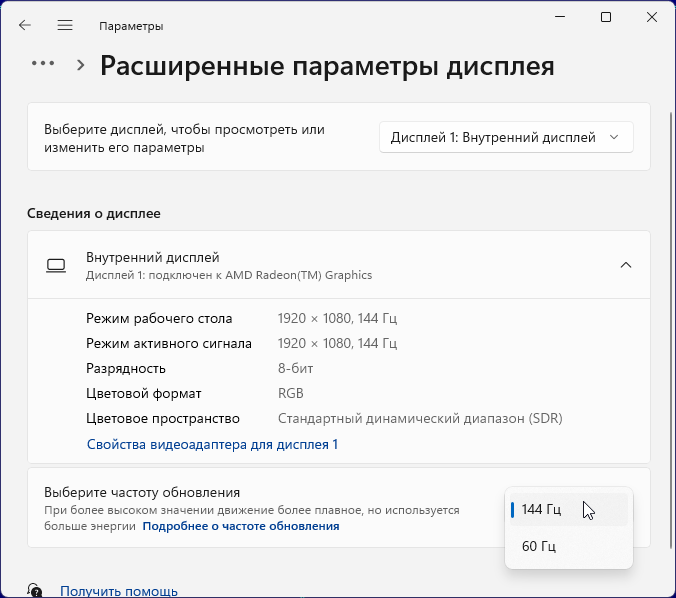The height and width of the screenshot is (598, 676).
Task: Click the Расширенные параметры дисплея page title
Action: [327, 67]
